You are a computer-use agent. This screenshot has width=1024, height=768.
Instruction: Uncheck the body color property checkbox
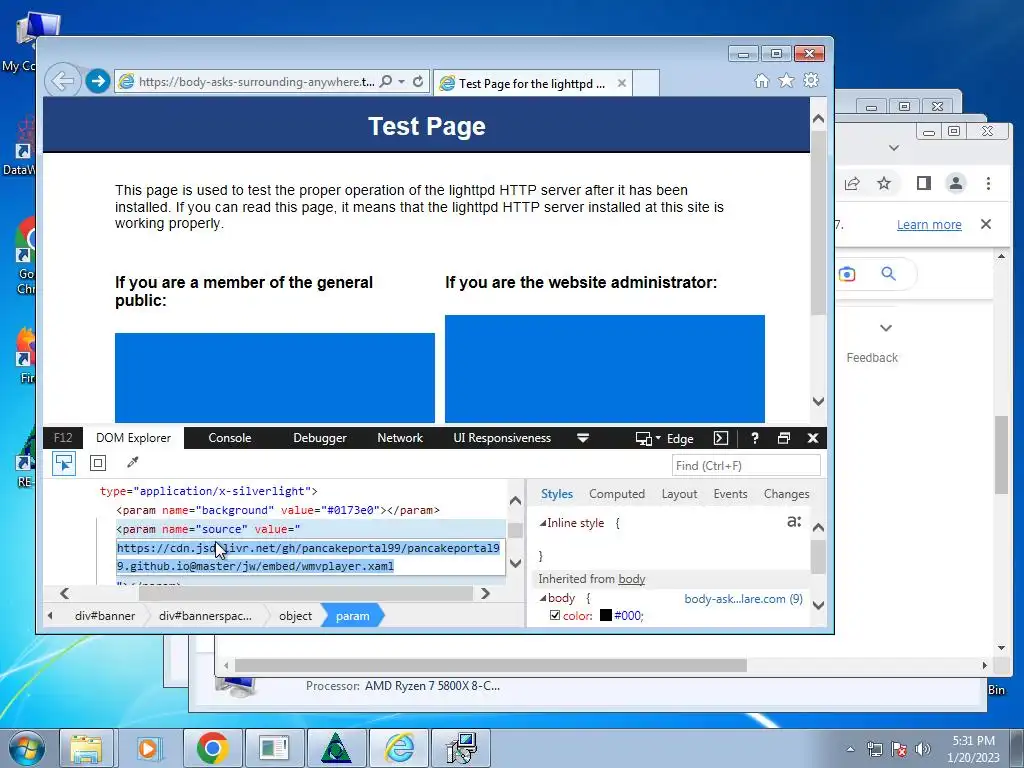pyautogui.click(x=555, y=615)
